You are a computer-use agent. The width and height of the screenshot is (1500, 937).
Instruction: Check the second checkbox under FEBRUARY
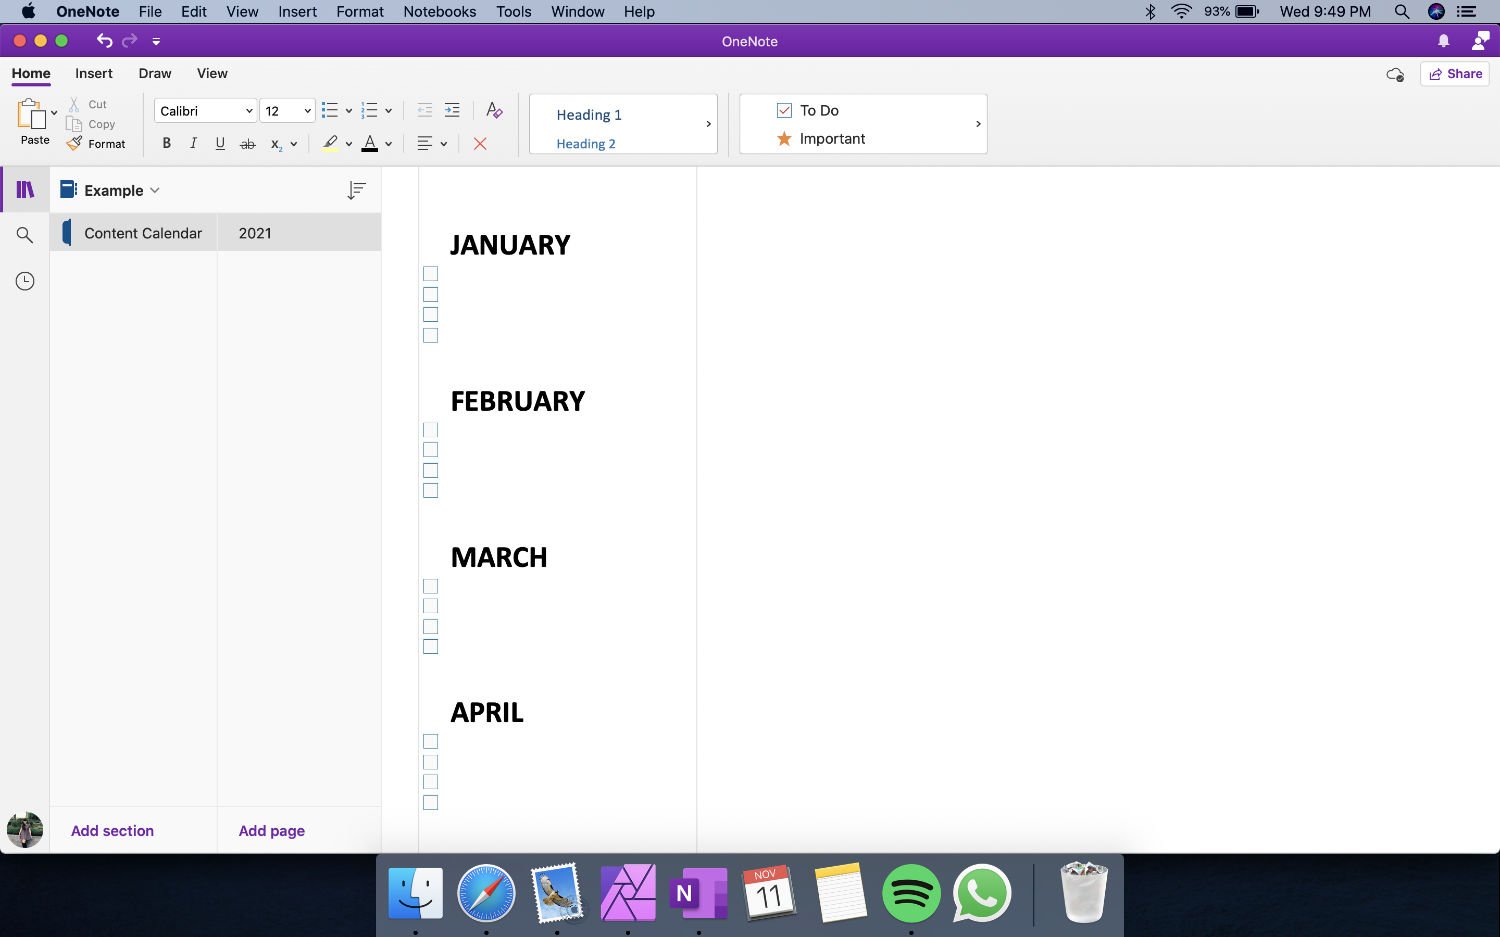point(431,450)
